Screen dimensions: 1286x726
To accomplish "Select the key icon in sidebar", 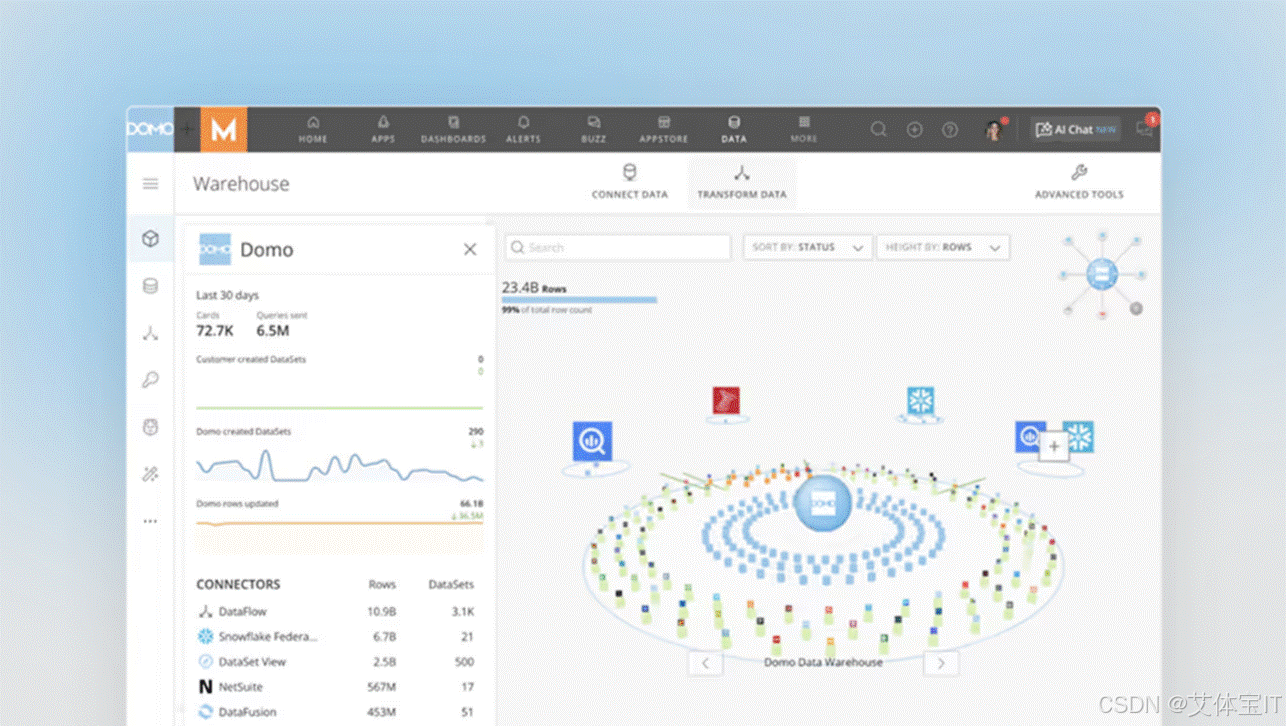I will tap(150, 380).
